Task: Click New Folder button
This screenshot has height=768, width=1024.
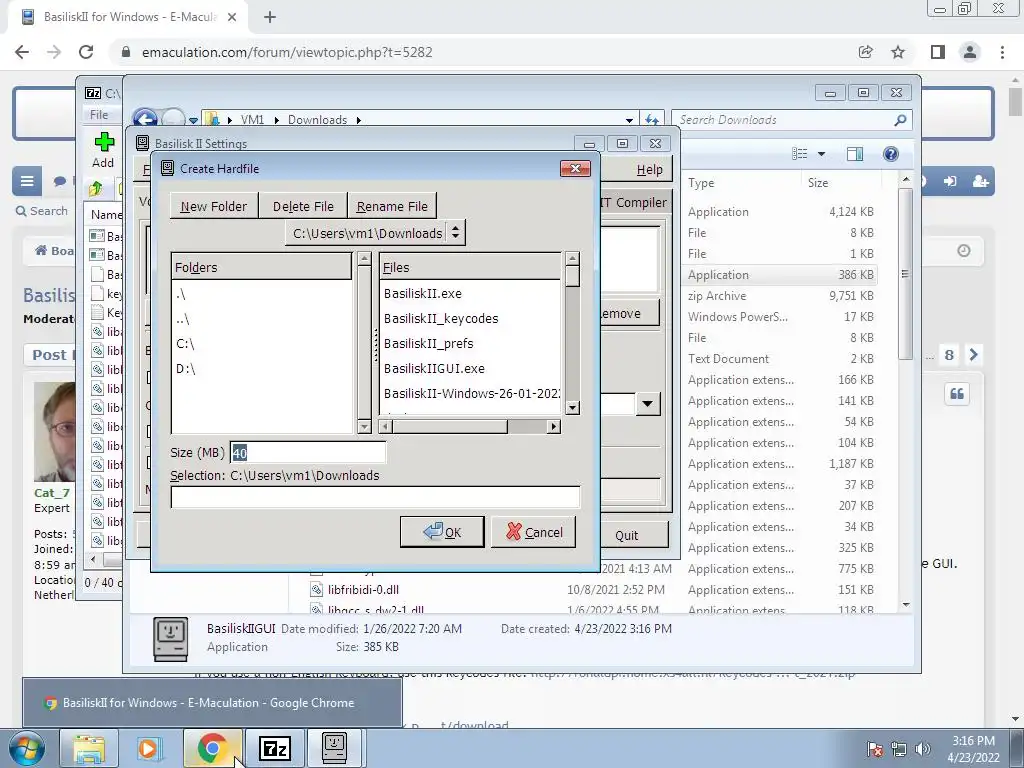Action: point(214,206)
